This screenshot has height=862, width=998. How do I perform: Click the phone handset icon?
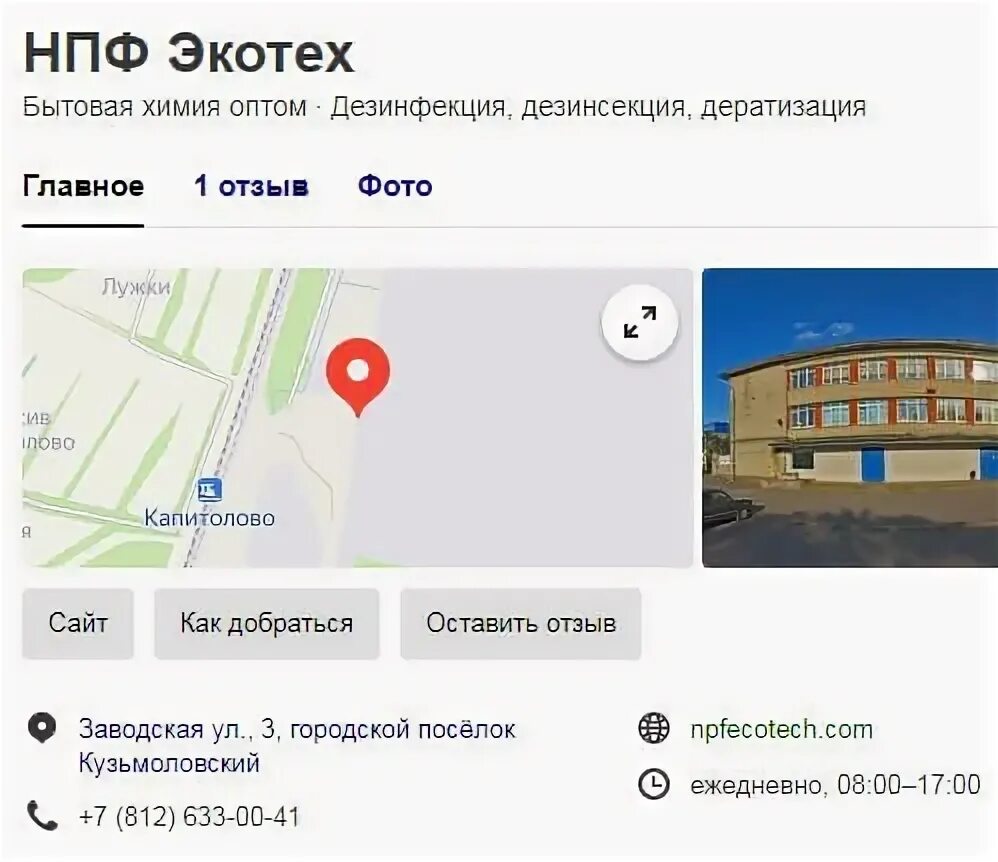click(x=42, y=816)
